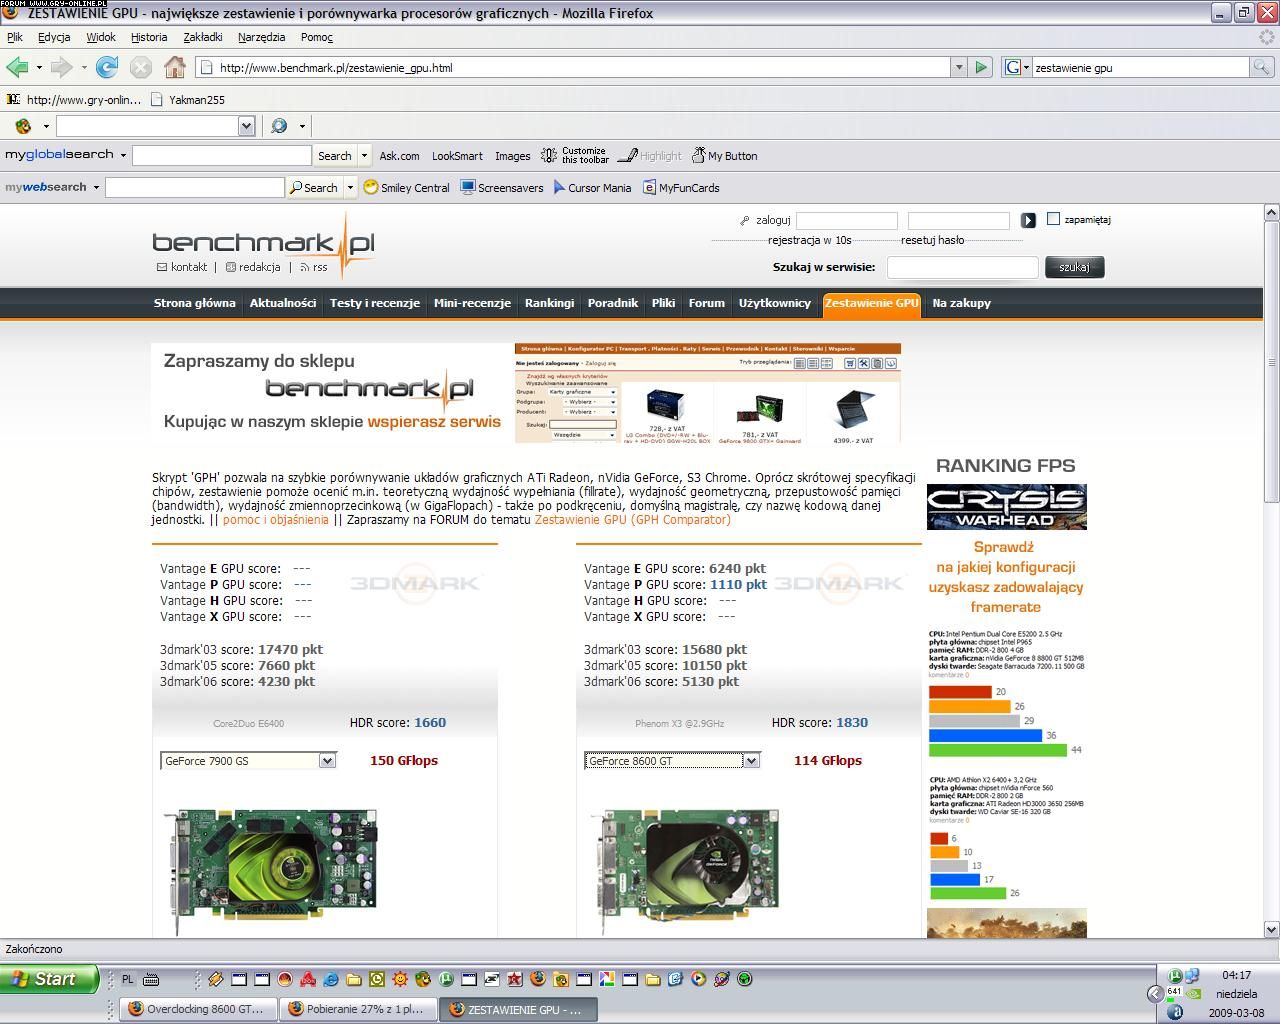Screen dimensions: 1280x1024
Task: Reload the page with the refresh icon
Action: tap(107, 67)
